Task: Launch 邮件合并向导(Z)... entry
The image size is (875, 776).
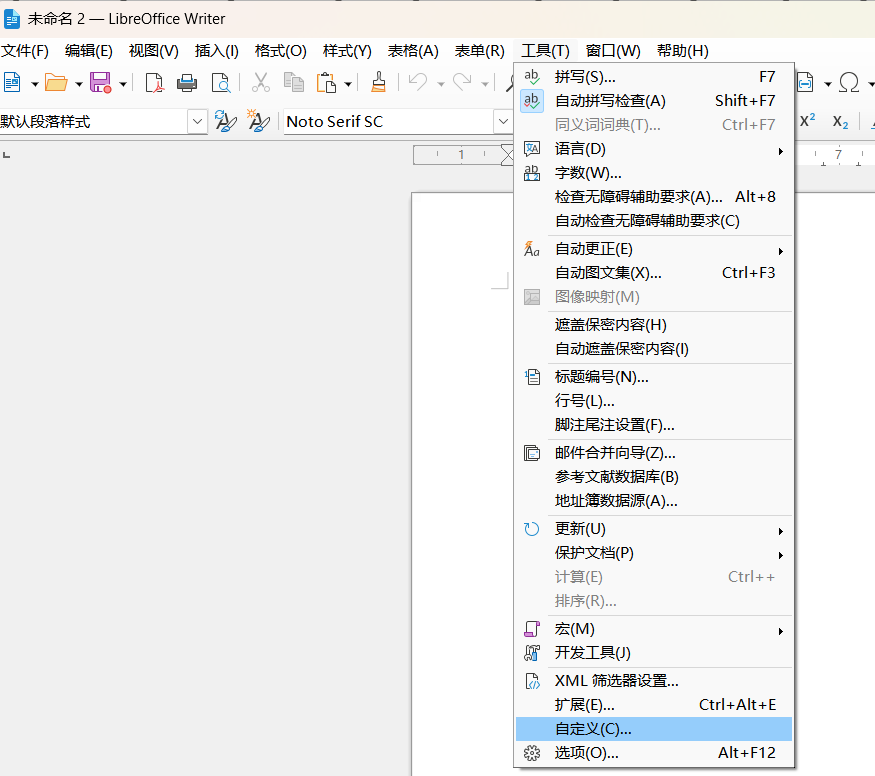Action: tap(653, 453)
